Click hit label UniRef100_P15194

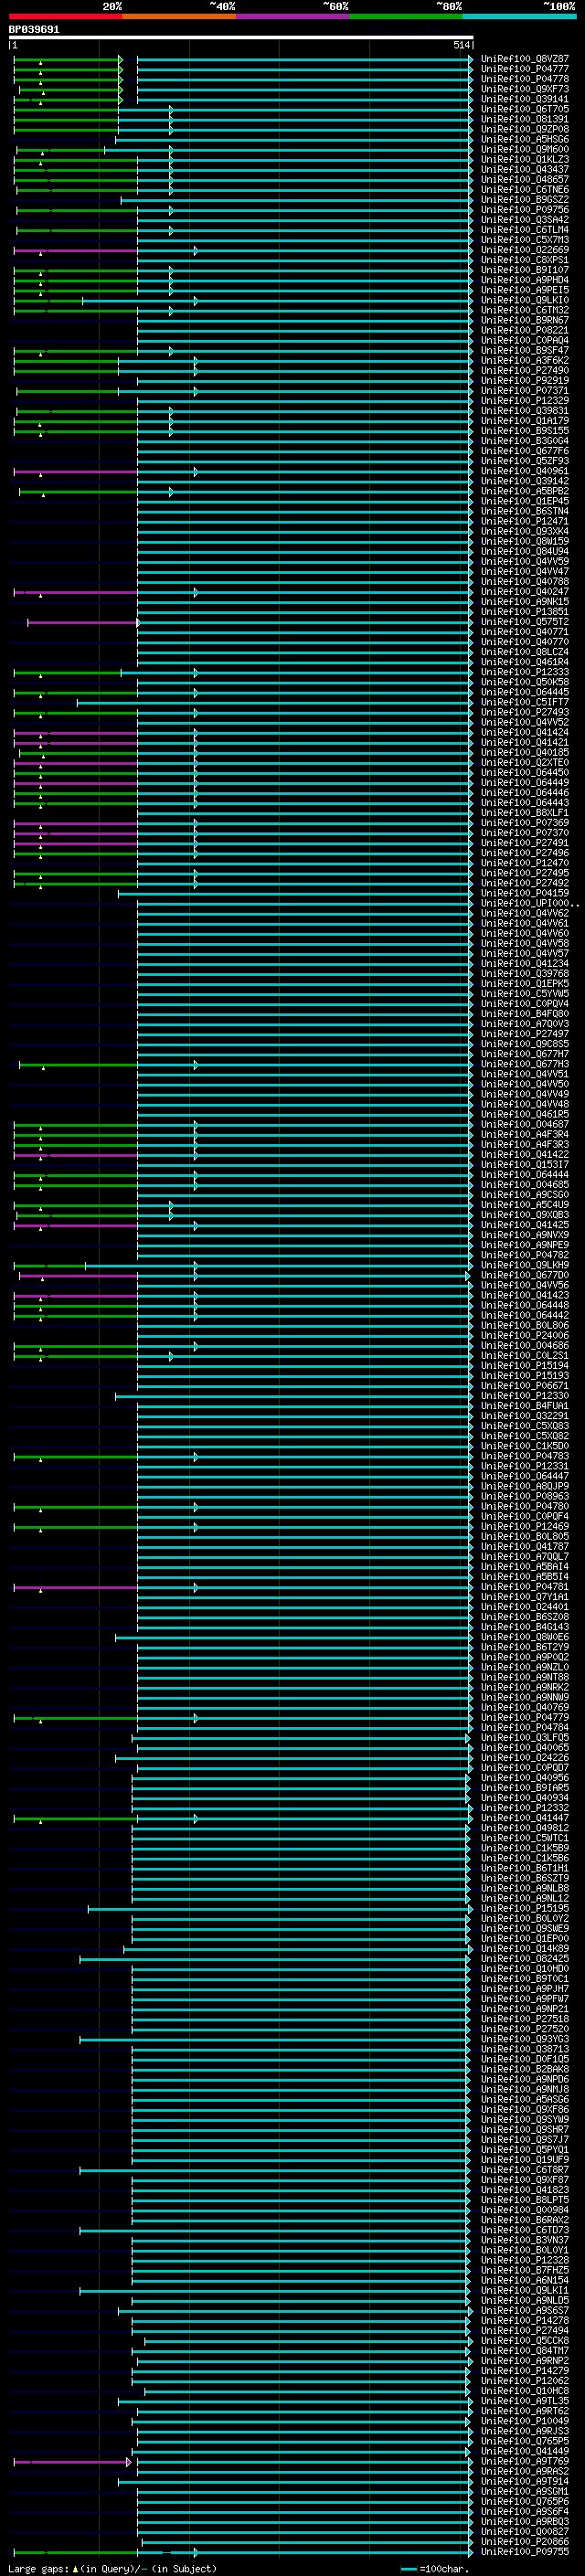525,1366
